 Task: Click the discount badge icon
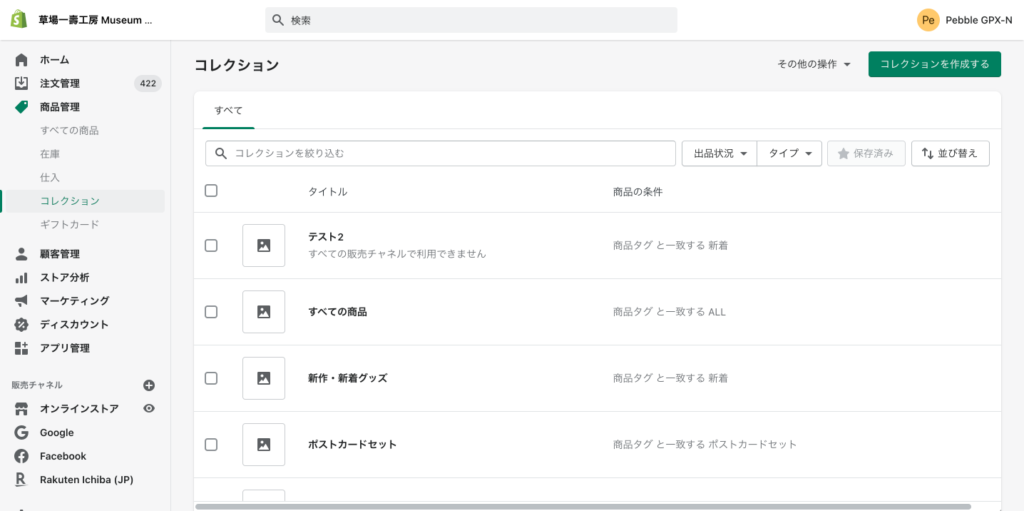21,325
